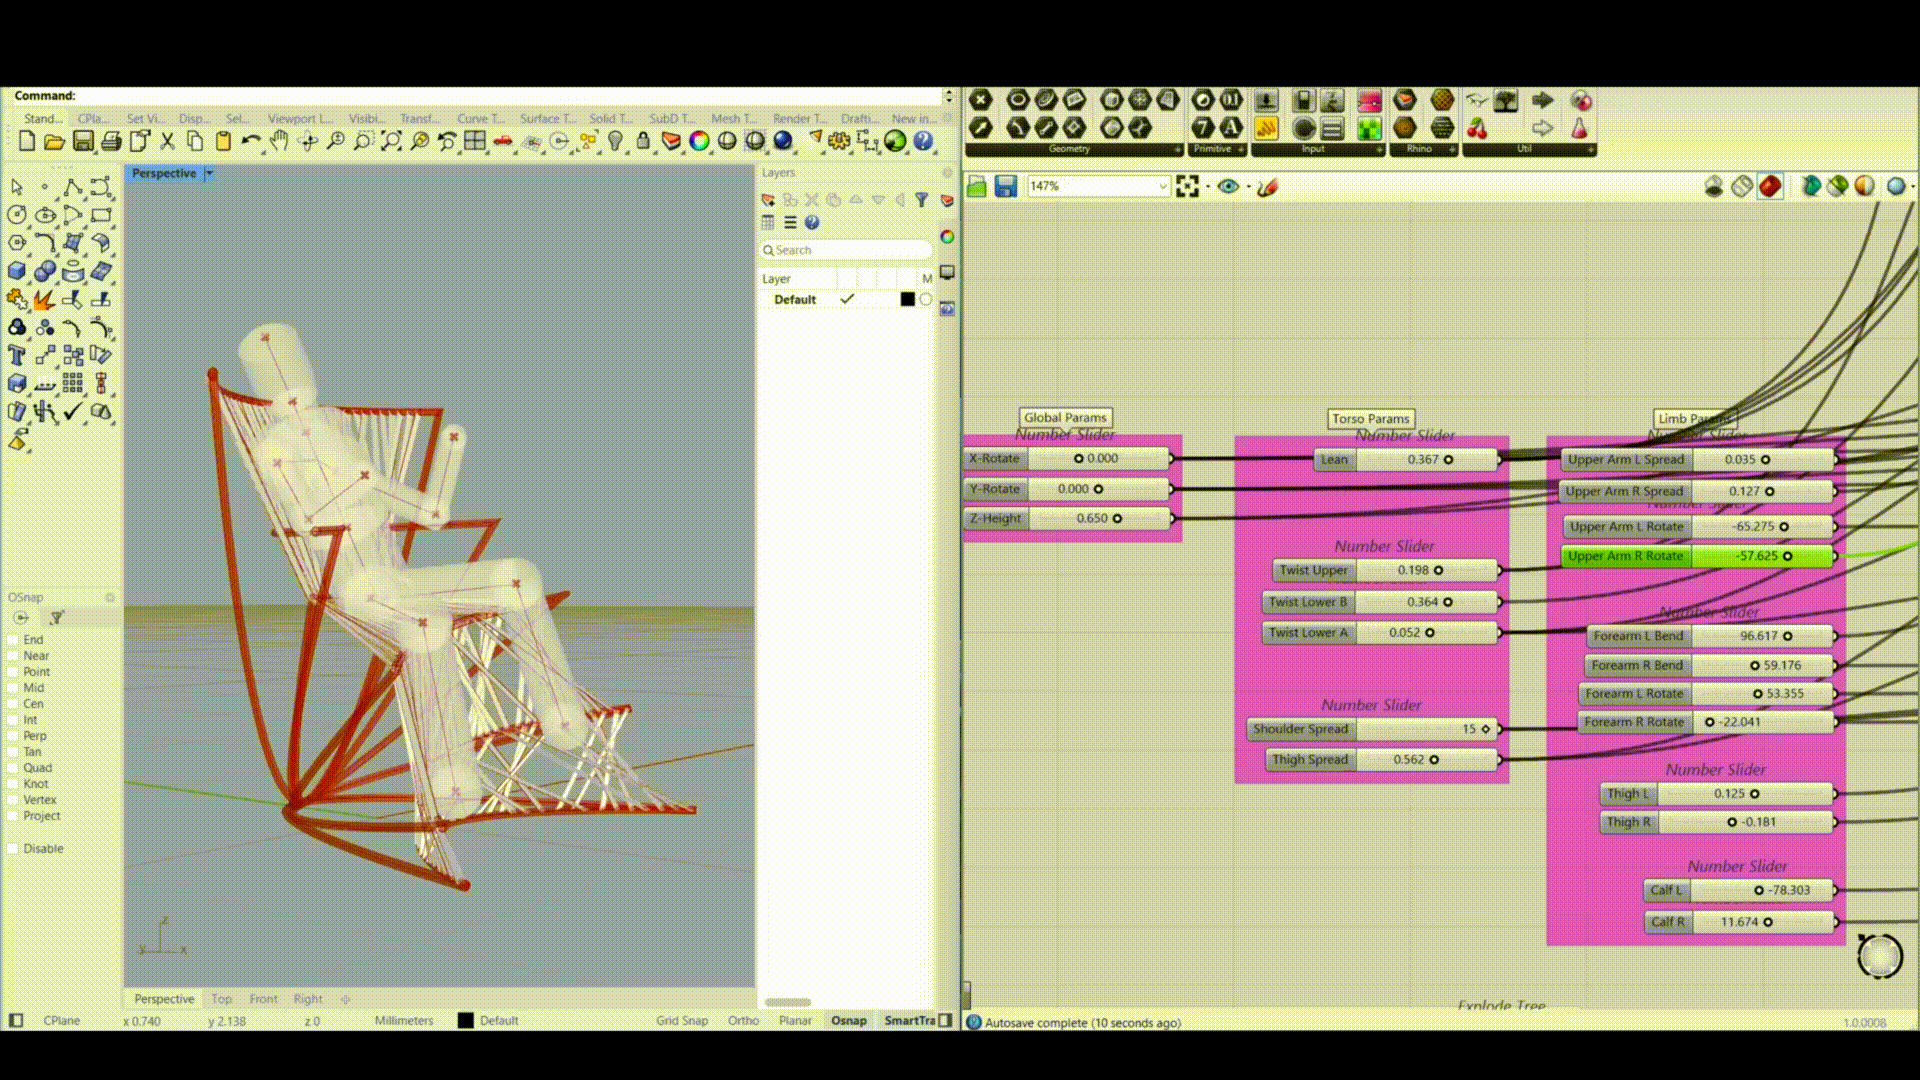
Task: Click the Shoulder Spread slider
Action: (1373, 729)
